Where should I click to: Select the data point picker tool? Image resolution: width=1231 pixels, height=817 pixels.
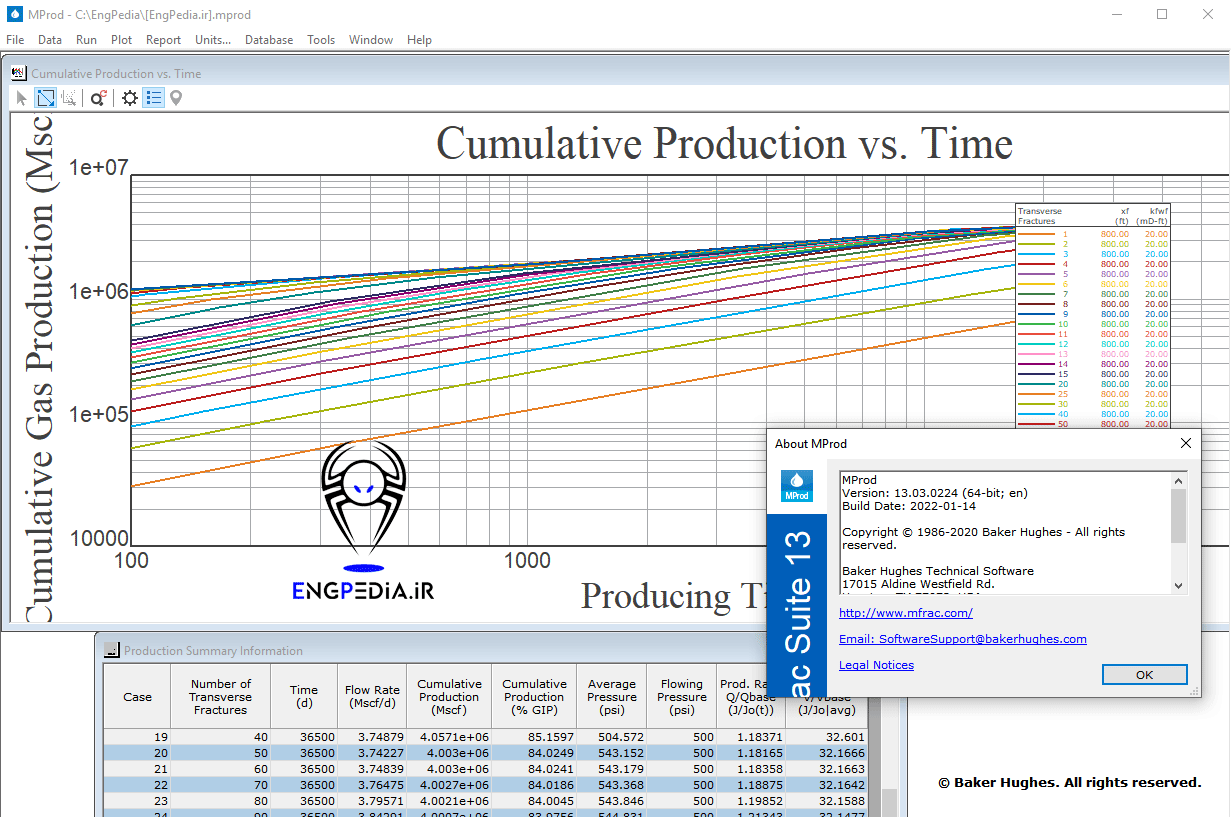click(69, 98)
